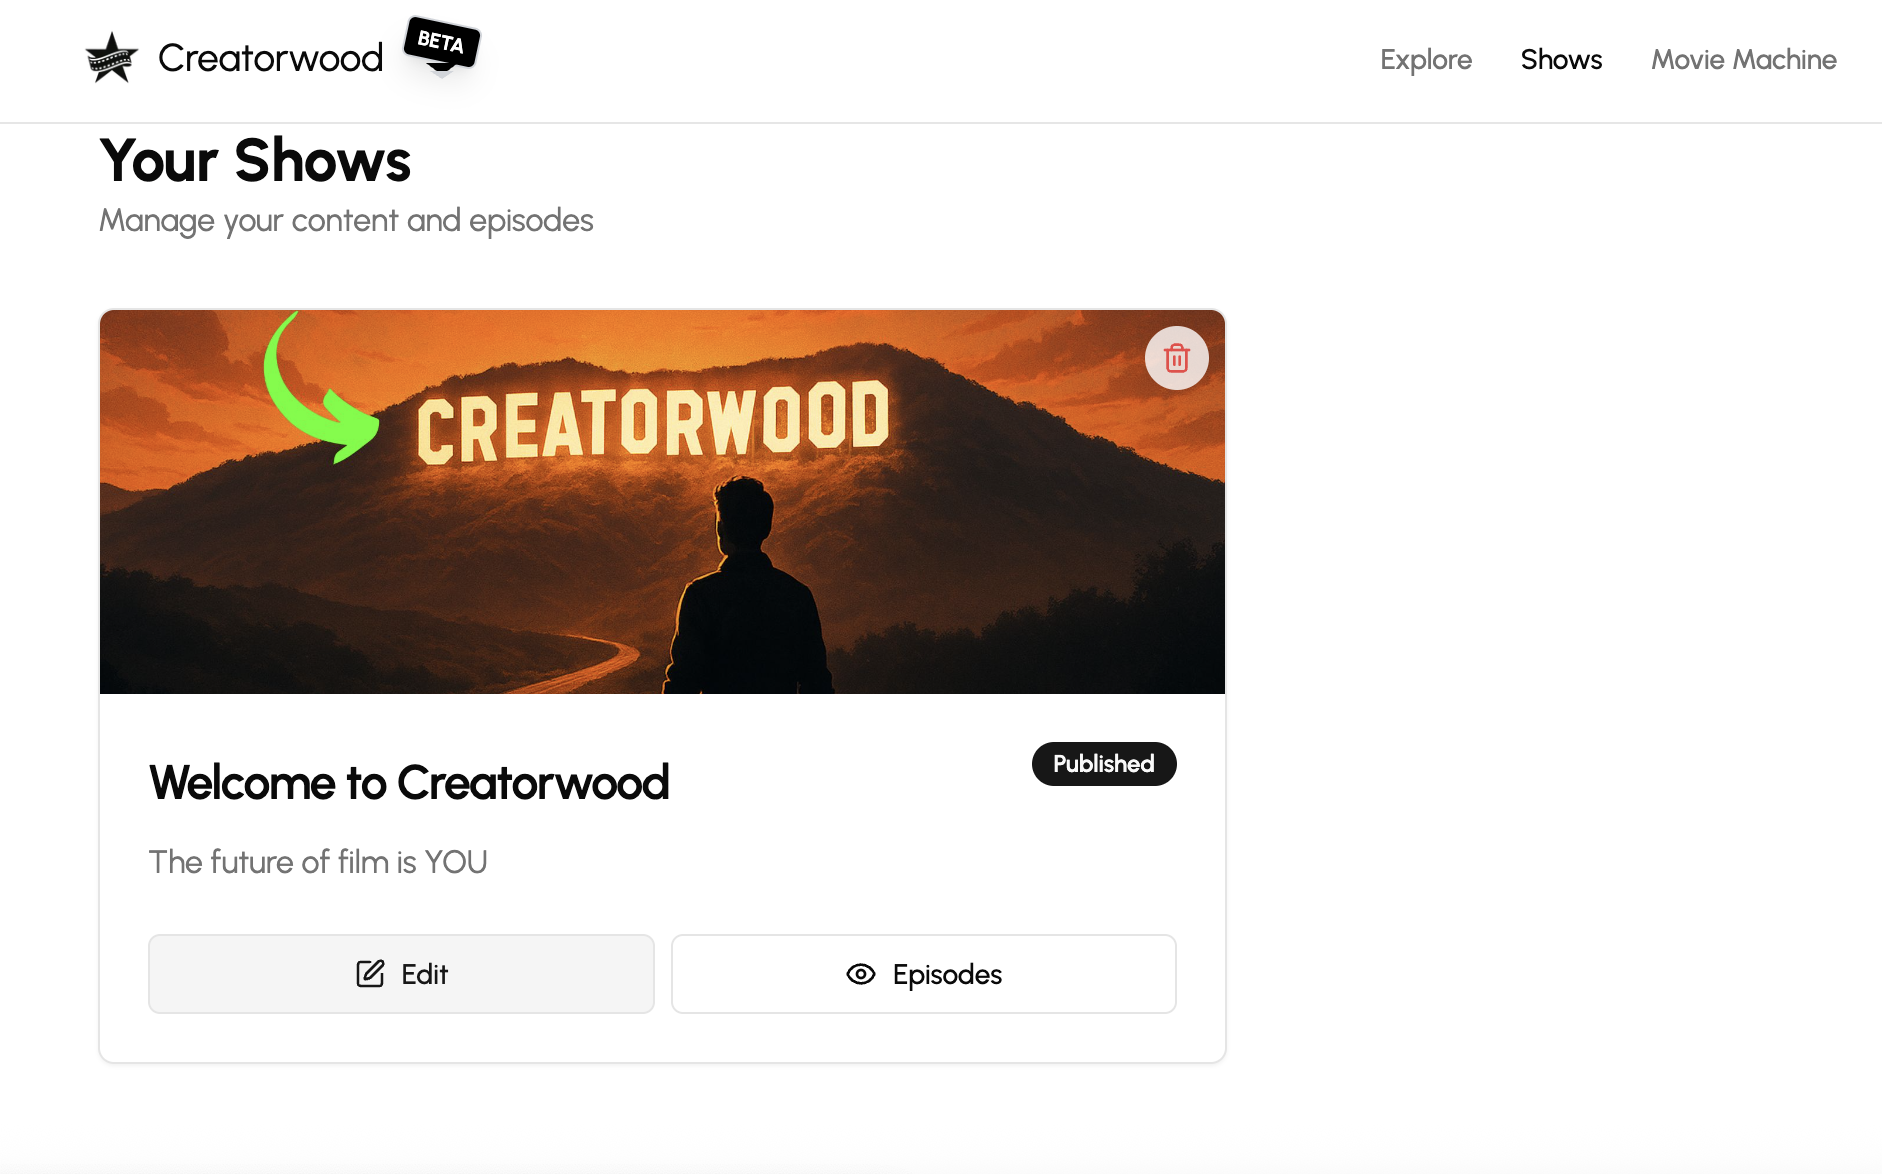Click the show tagline The future of film is YOU
This screenshot has height=1174, width=1882.
point(318,862)
